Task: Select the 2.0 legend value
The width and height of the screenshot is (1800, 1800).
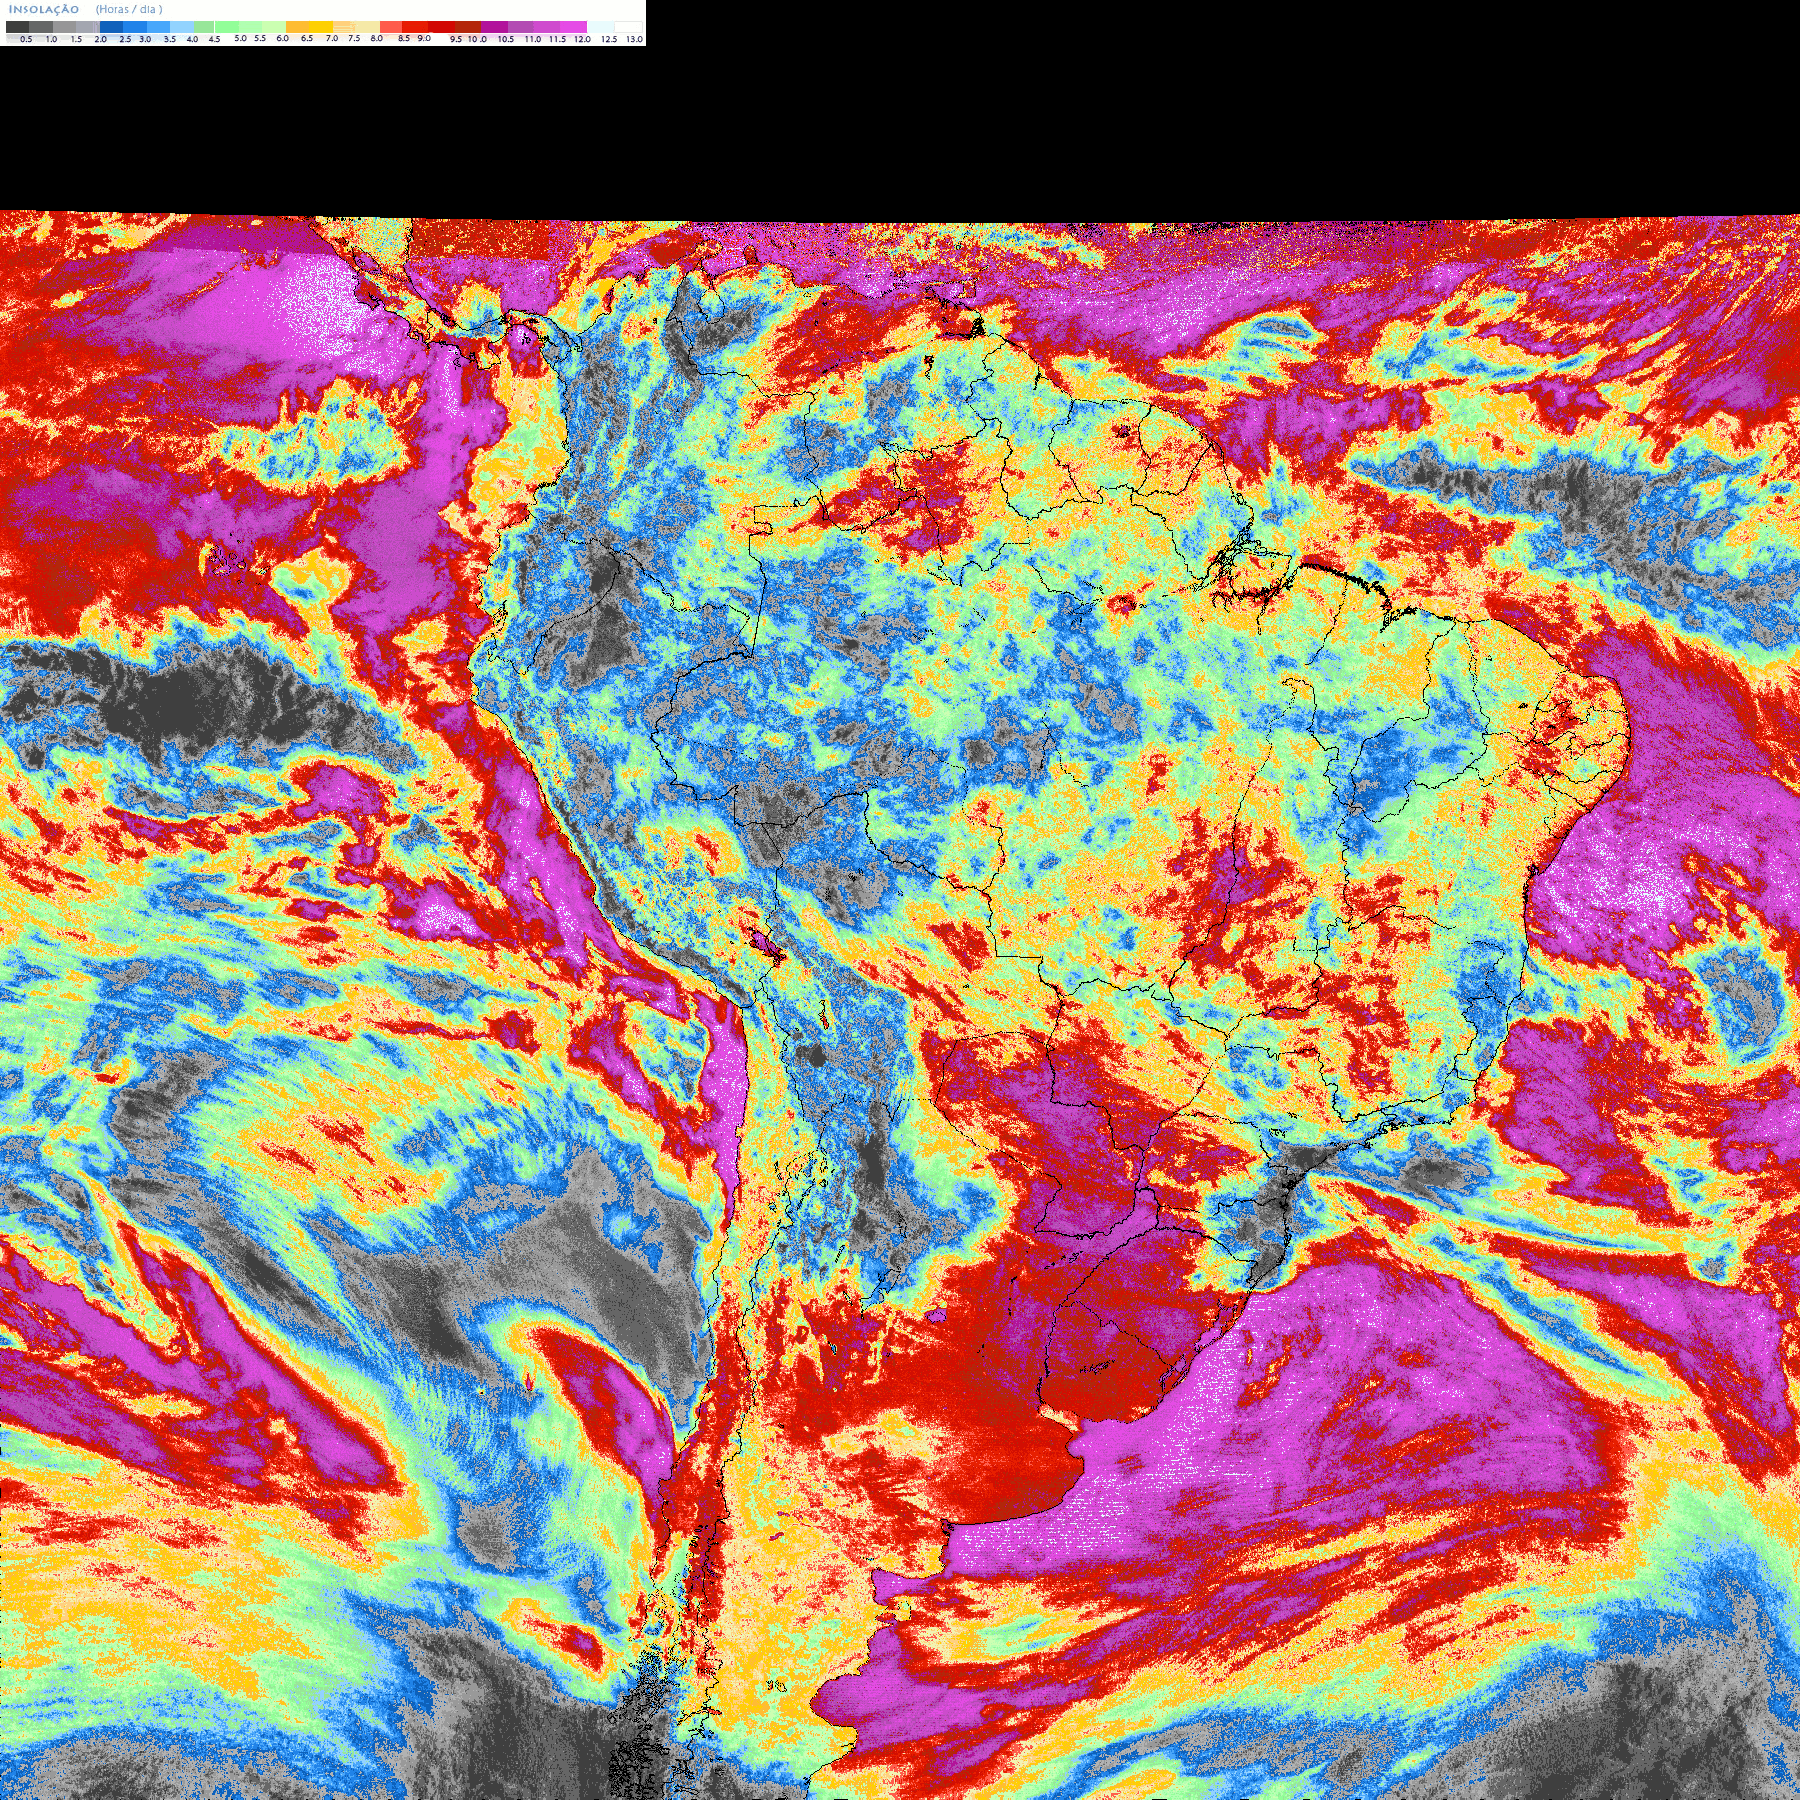Action: point(100,39)
